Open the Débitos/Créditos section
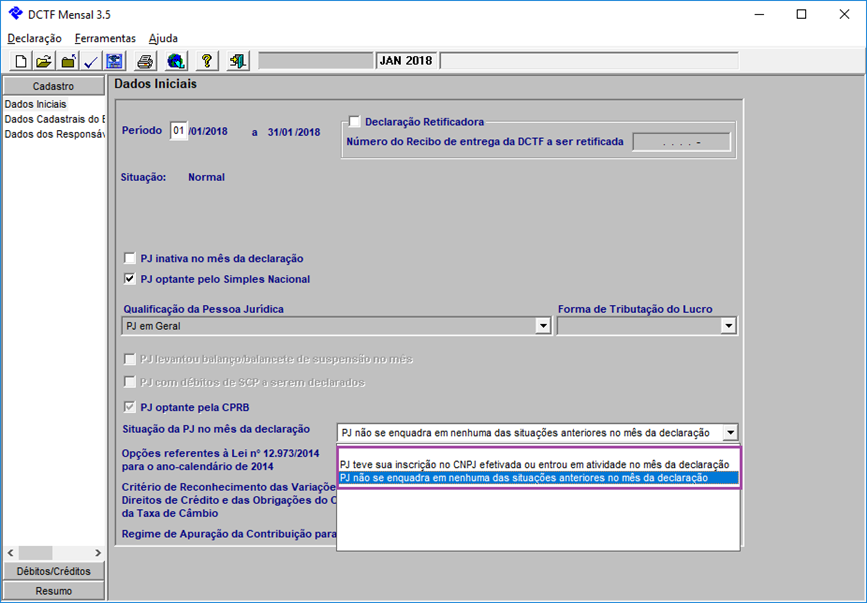 point(54,571)
